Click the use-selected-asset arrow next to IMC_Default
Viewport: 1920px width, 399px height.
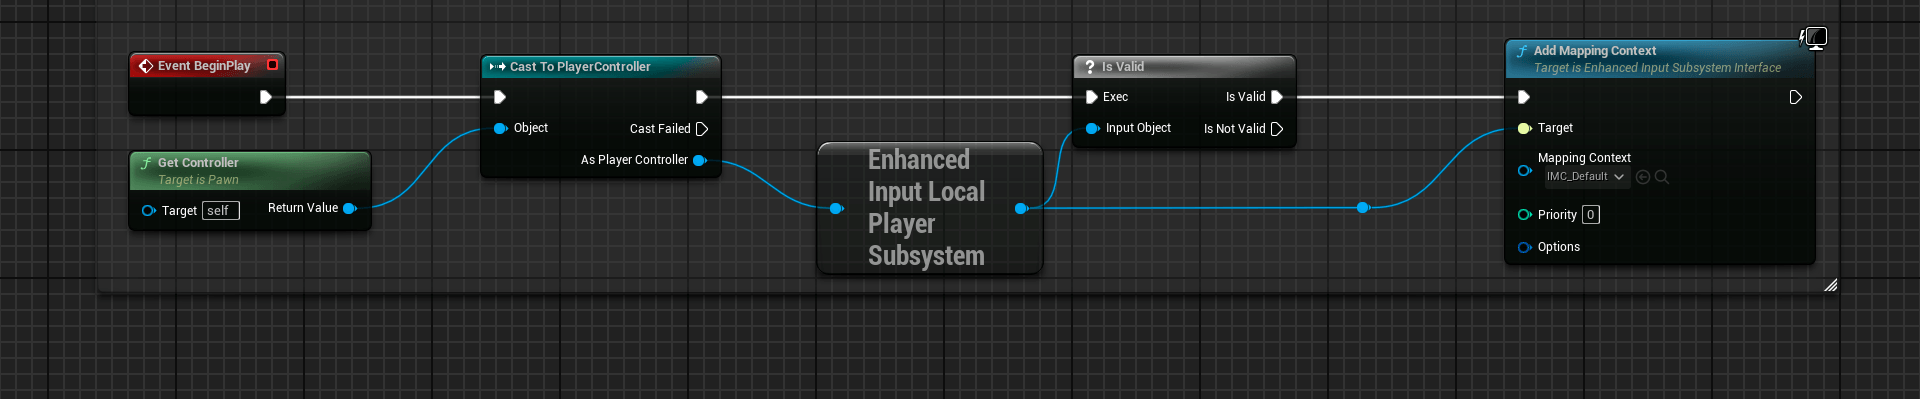click(x=1643, y=177)
